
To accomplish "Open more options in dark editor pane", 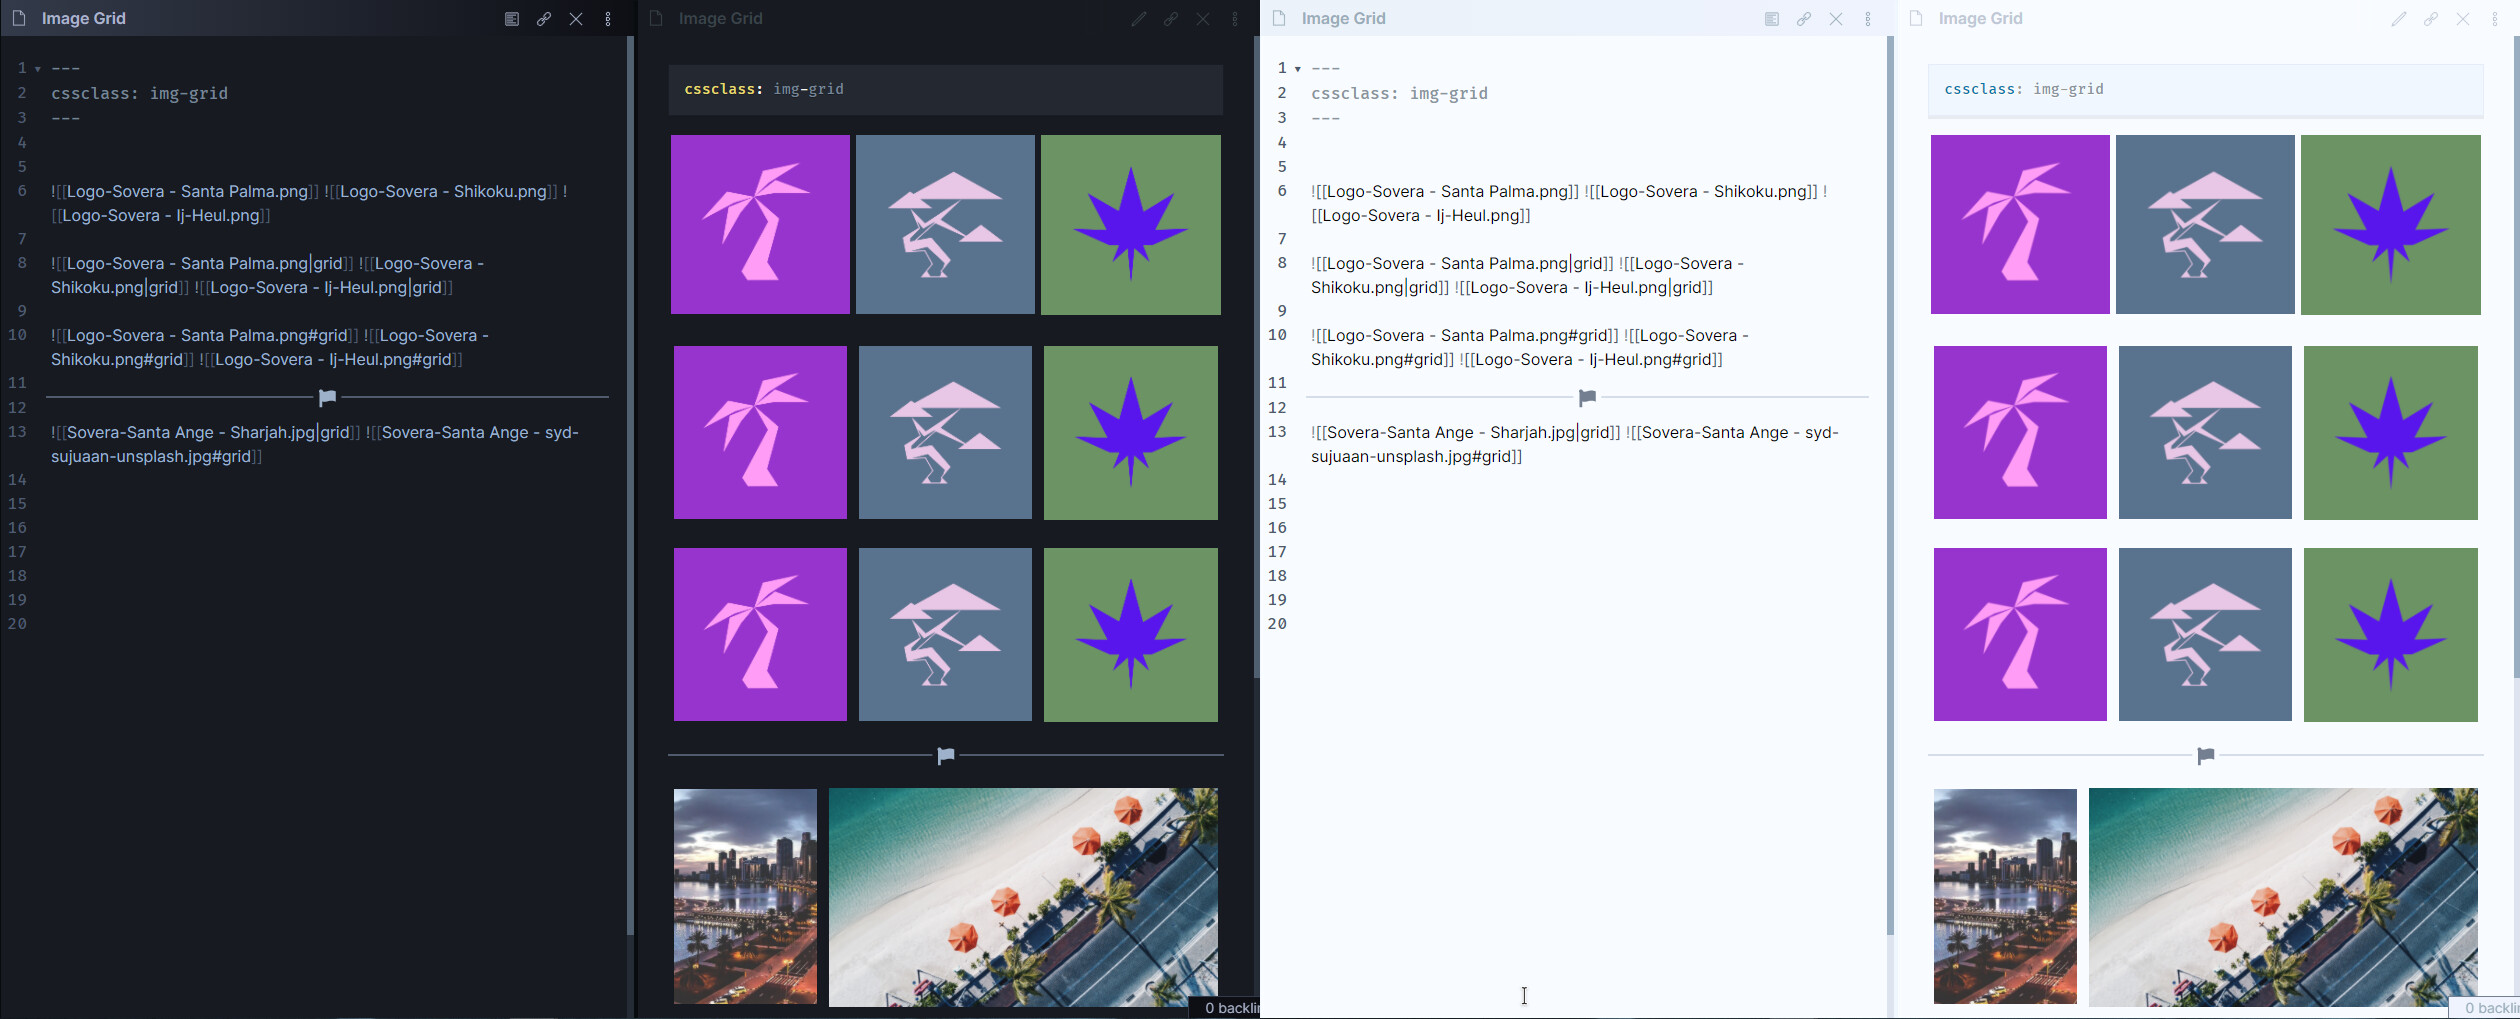I will (x=608, y=19).
